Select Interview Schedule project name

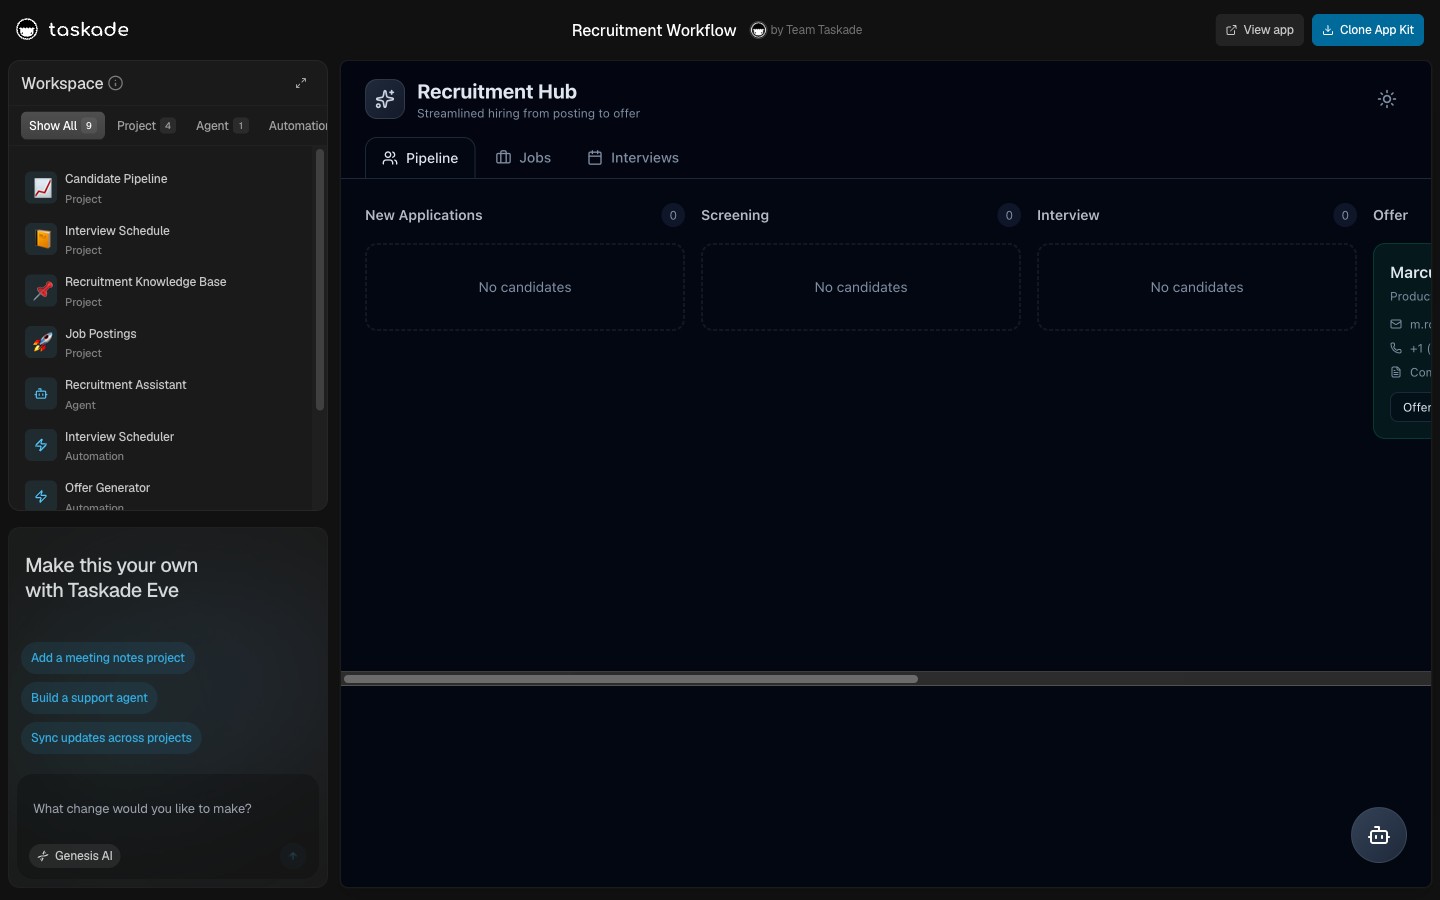[x=117, y=231]
